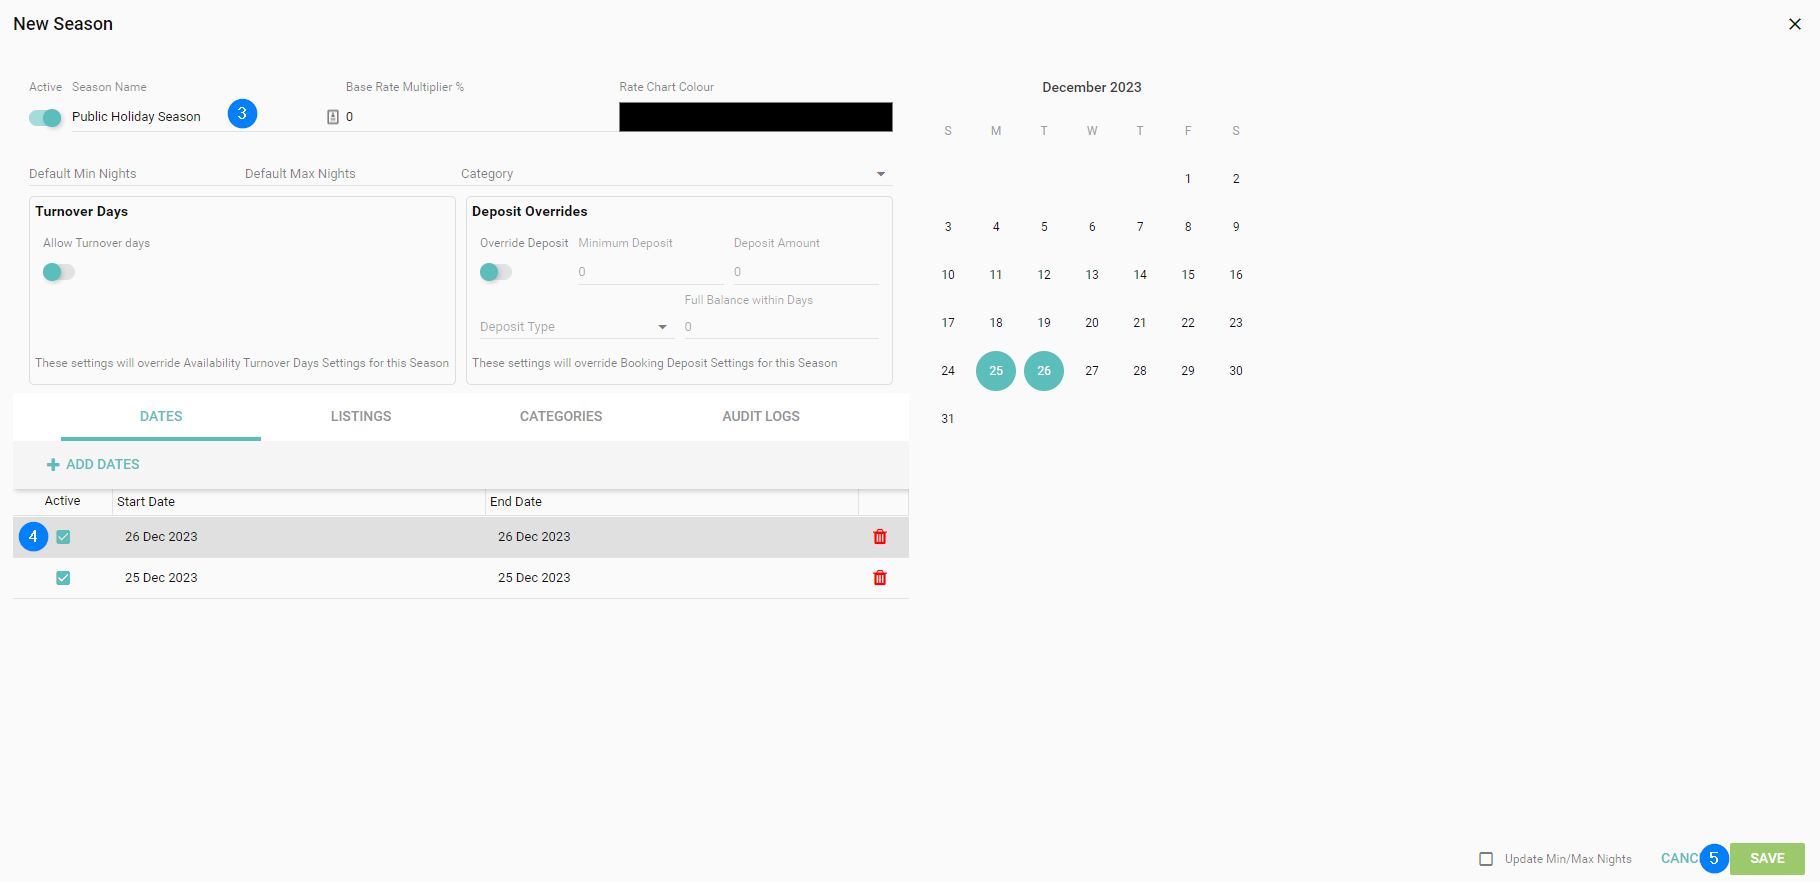This screenshot has height=882, width=1820.
Task: Delete the 26 Dec 2023 date row
Action: 880,537
